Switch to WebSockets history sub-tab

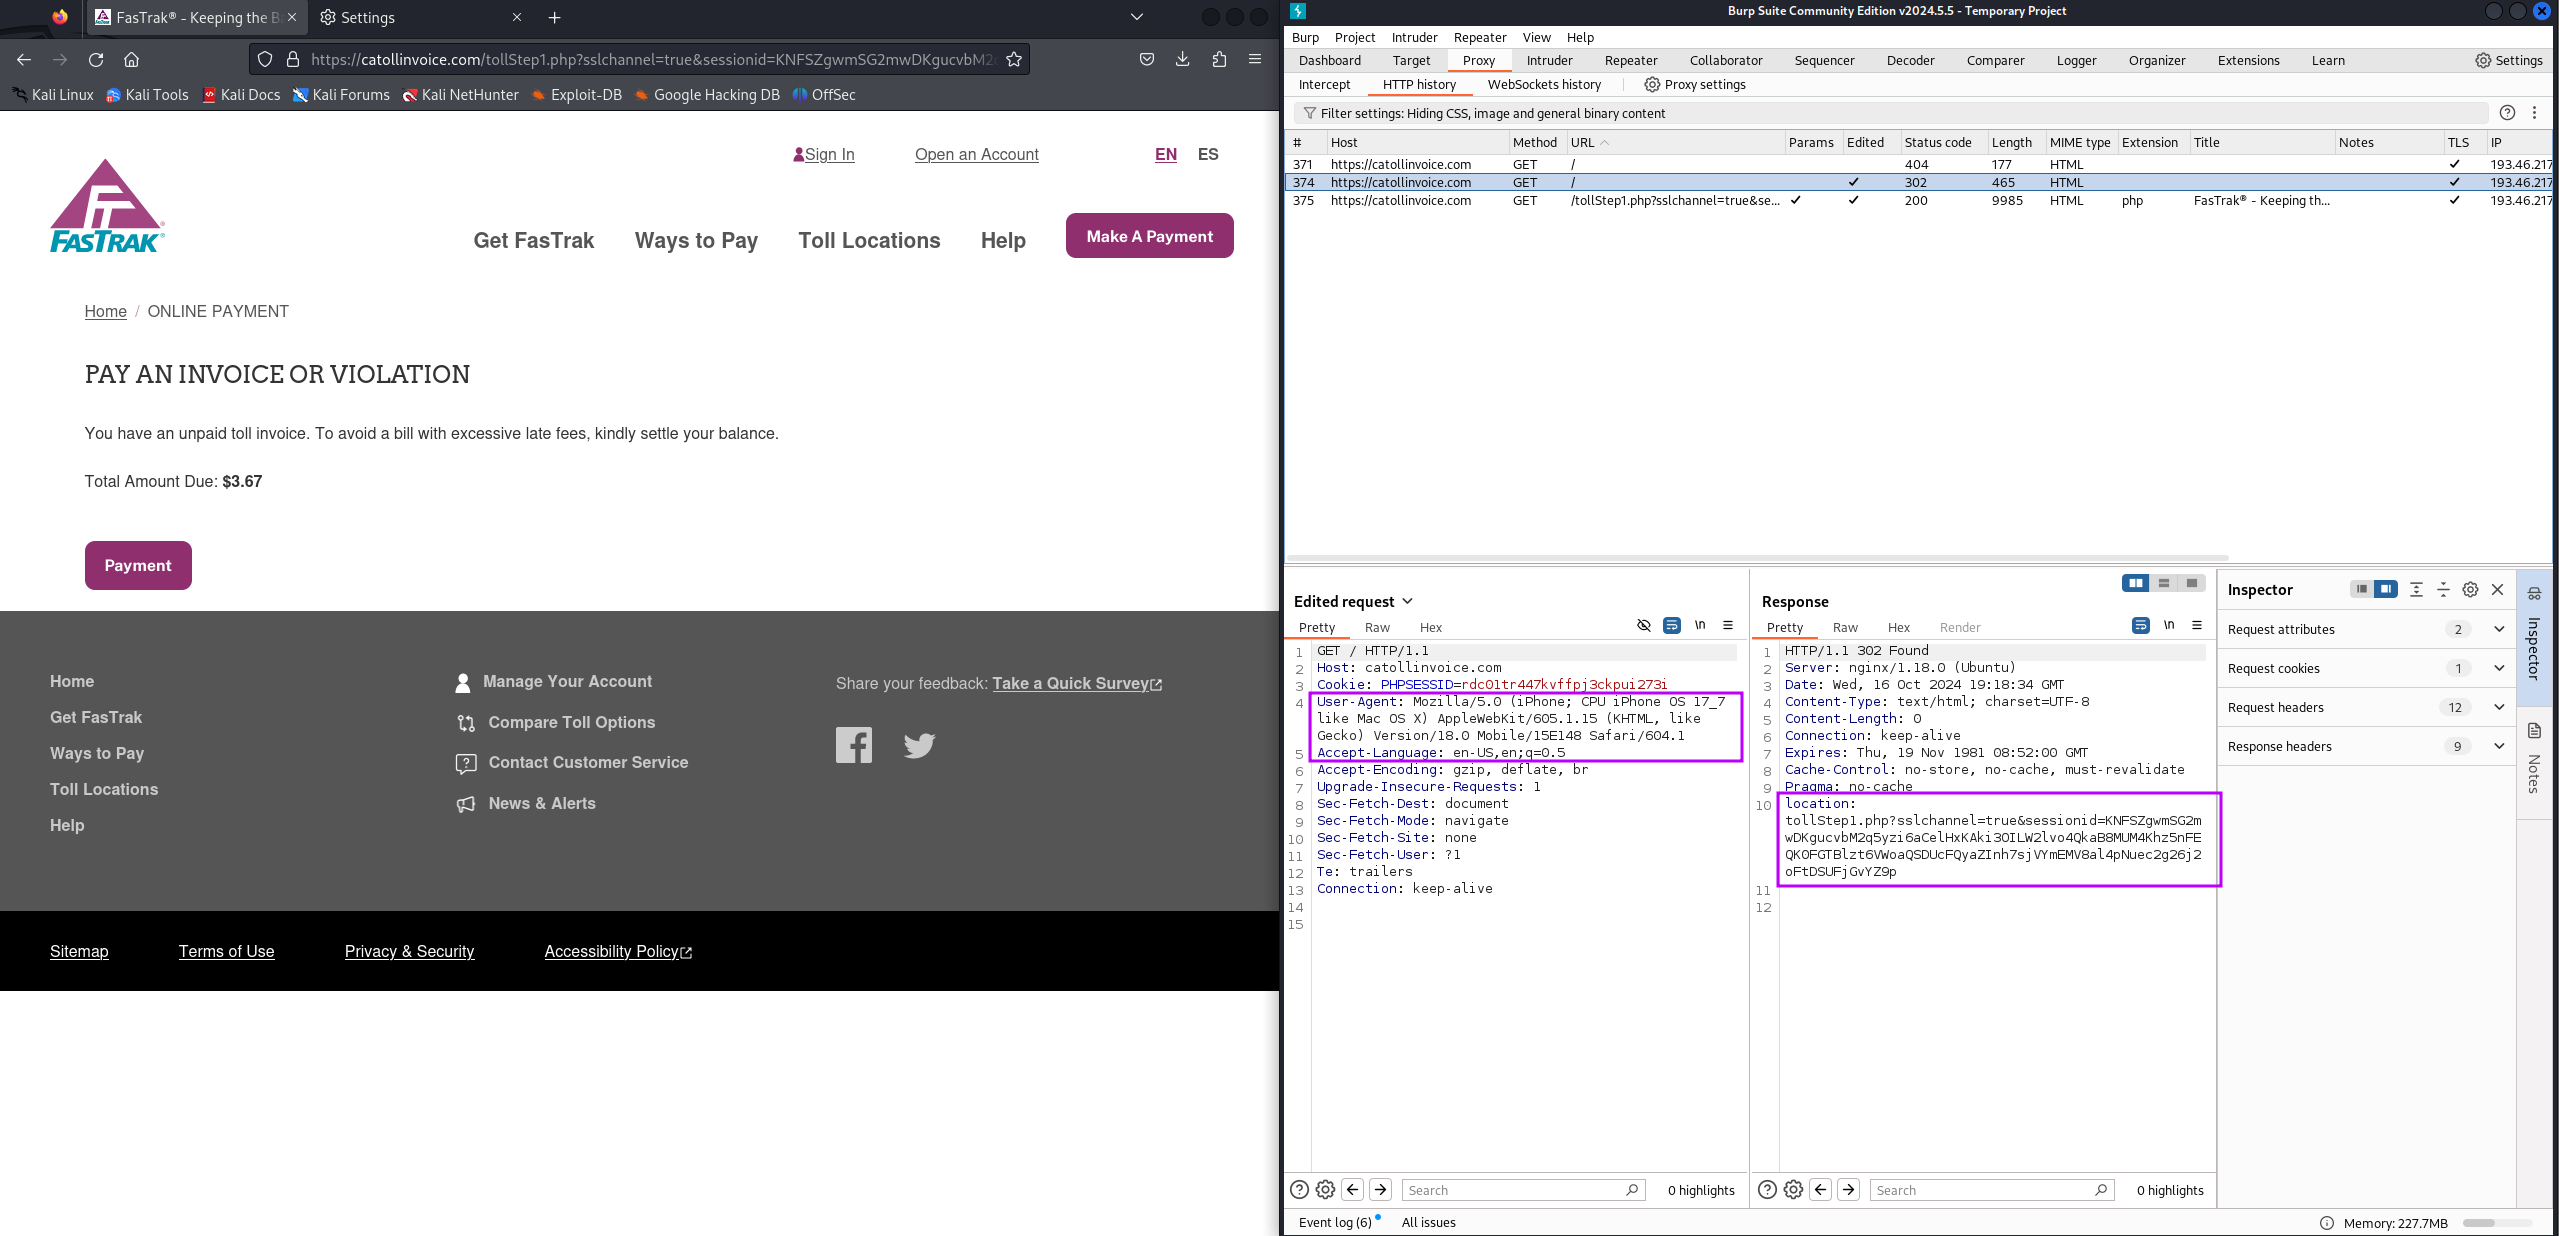pos(1544,84)
